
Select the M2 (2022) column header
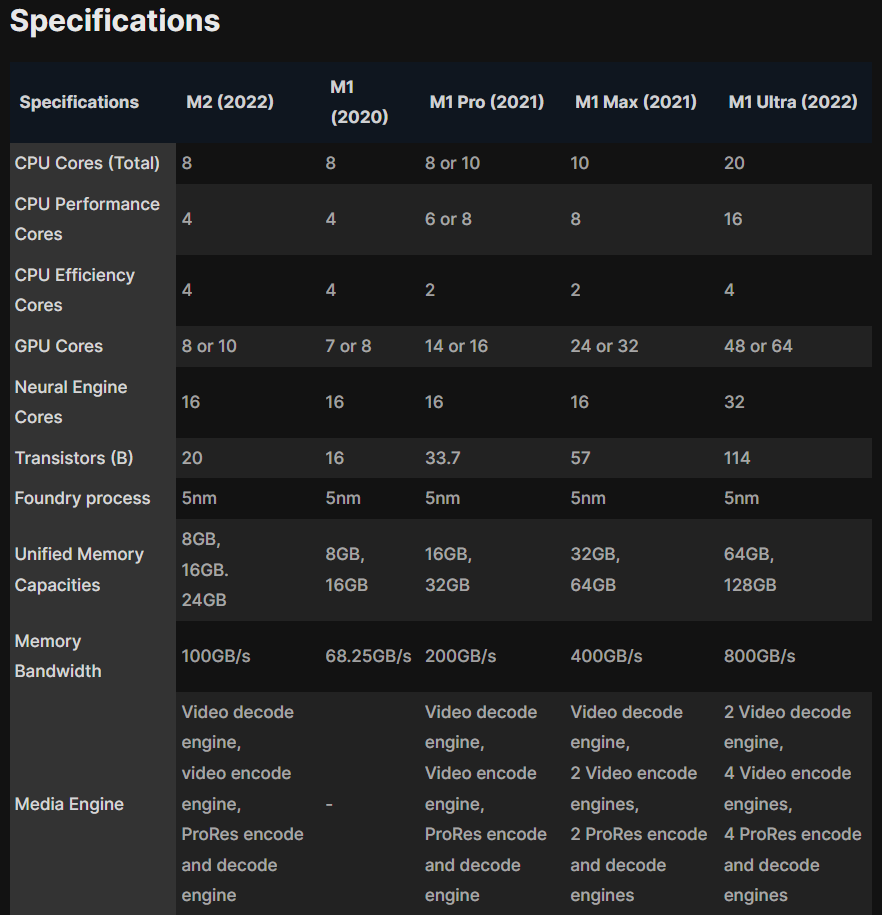(x=230, y=102)
